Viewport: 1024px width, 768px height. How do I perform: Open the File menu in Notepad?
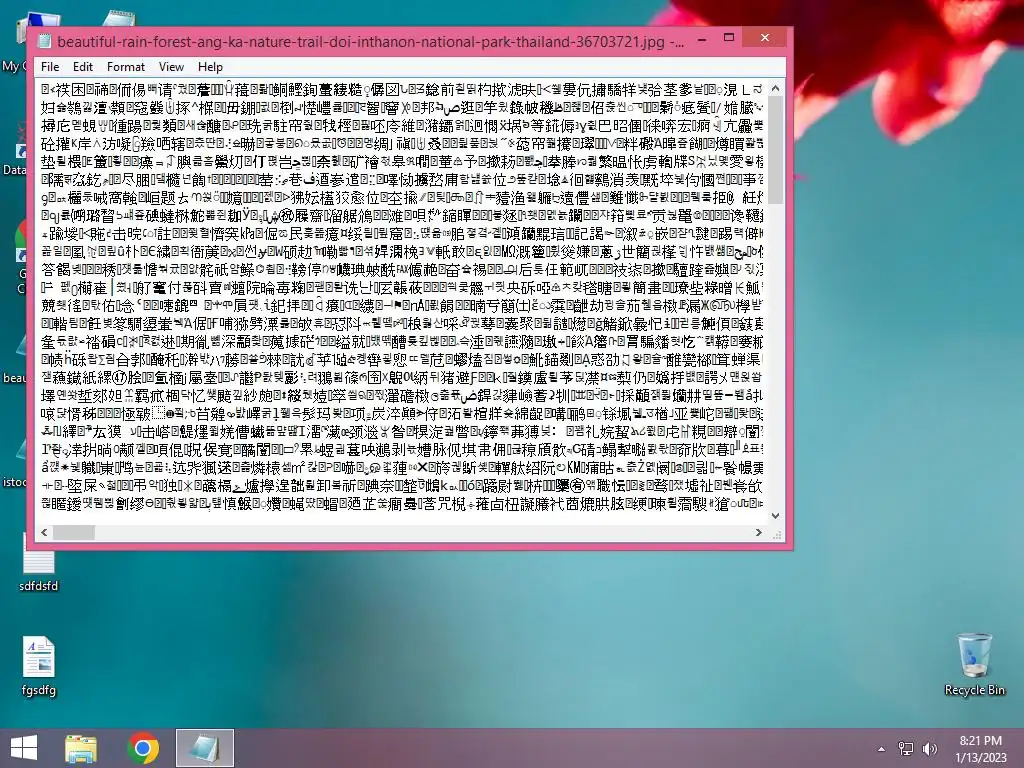coord(50,67)
